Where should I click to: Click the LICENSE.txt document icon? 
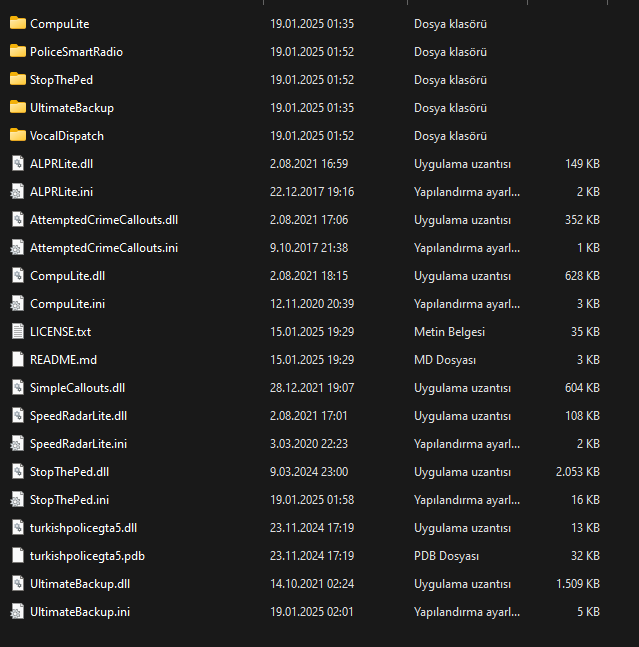click(x=18, y=332)
